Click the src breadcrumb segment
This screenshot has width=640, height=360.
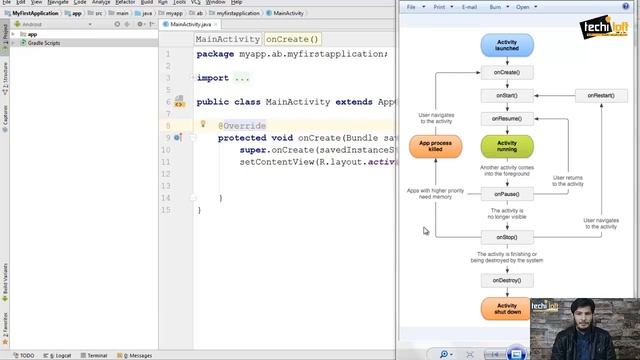coord(96,13)
